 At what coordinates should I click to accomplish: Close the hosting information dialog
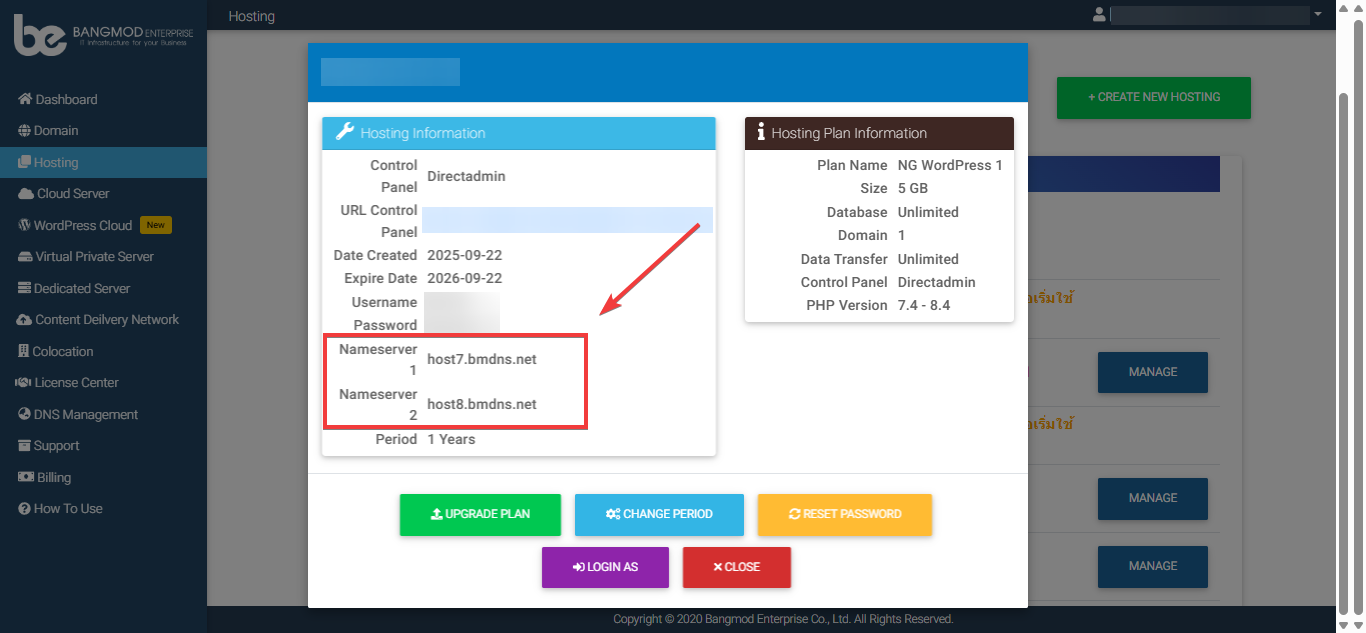736,567
